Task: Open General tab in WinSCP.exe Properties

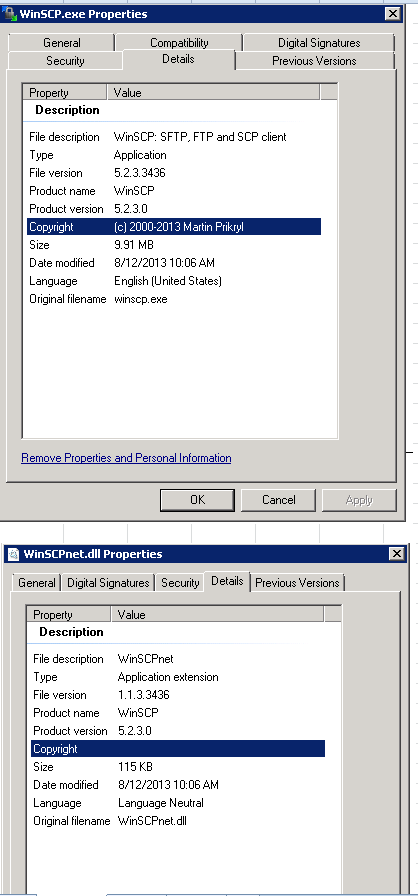Action: (62, 42)
